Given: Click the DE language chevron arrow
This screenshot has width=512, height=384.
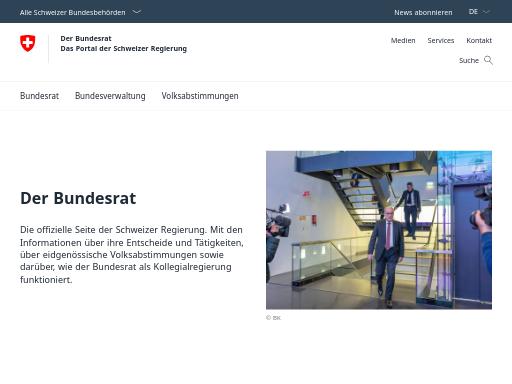Looking at the screenshot, I should tap(486, 12).
